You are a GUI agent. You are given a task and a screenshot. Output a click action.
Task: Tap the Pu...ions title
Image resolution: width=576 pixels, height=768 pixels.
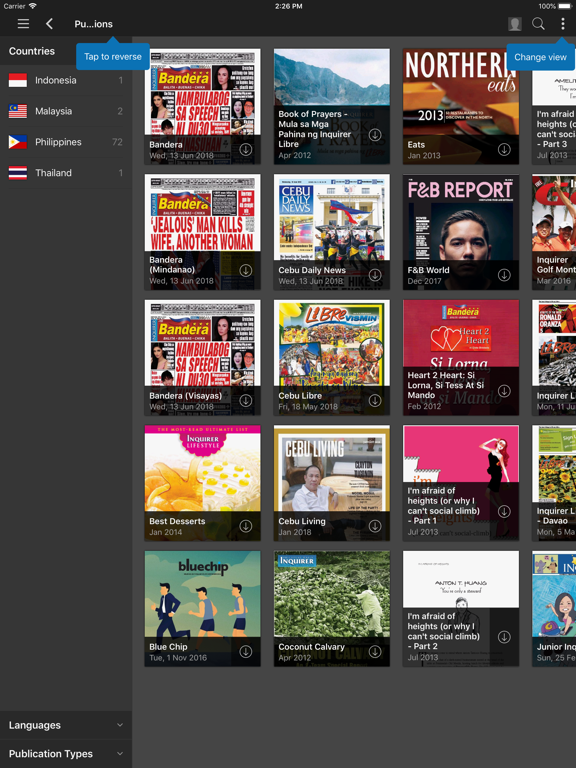tap(94, 24)
